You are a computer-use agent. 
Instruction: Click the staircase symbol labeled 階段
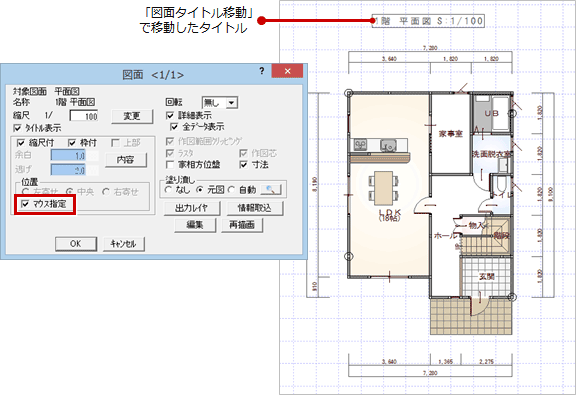486,236
